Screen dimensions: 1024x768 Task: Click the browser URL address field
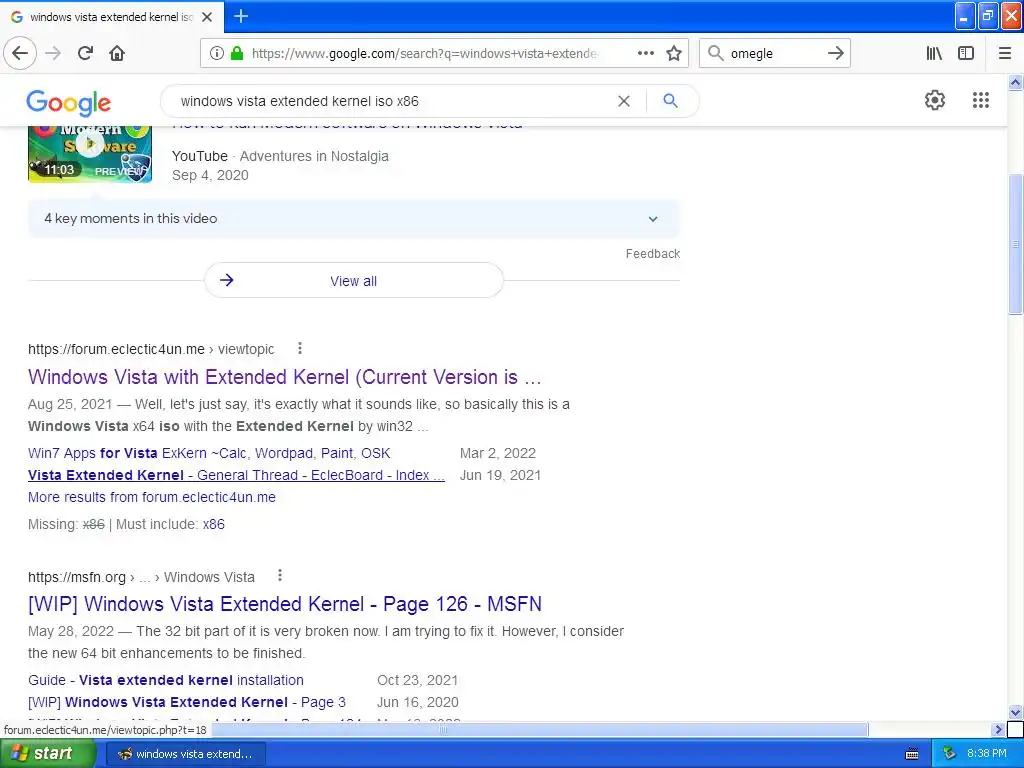[424, 54]
